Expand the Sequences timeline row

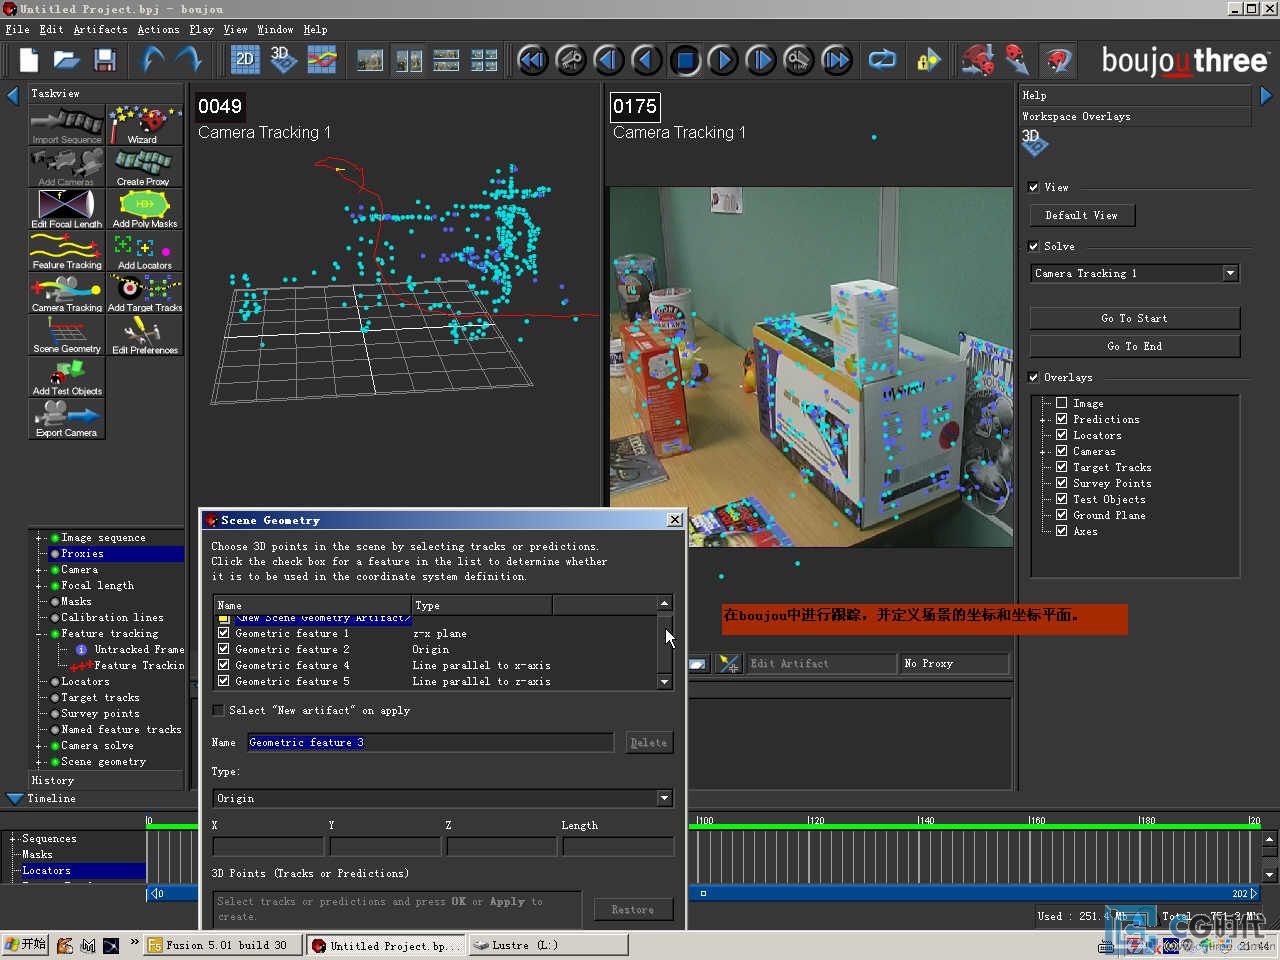pyautogui.click(x=13, y=839)
